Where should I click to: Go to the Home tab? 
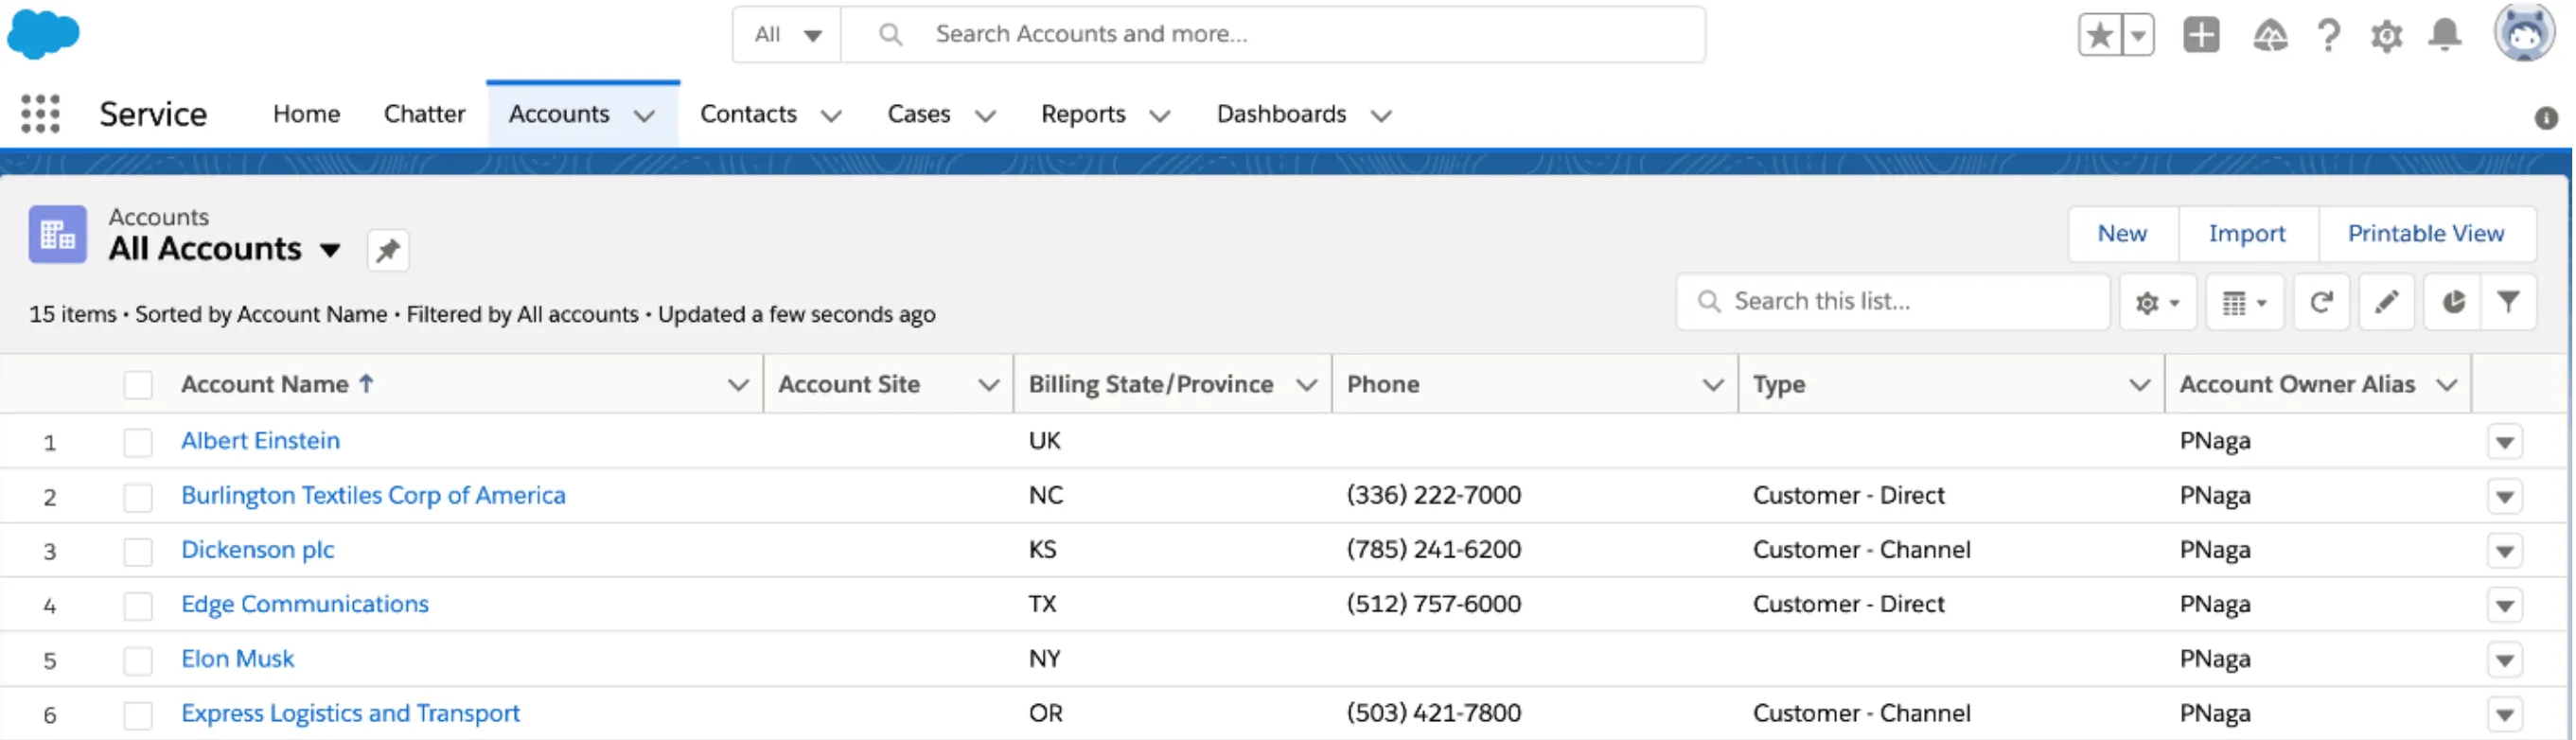tap(306, 114)
